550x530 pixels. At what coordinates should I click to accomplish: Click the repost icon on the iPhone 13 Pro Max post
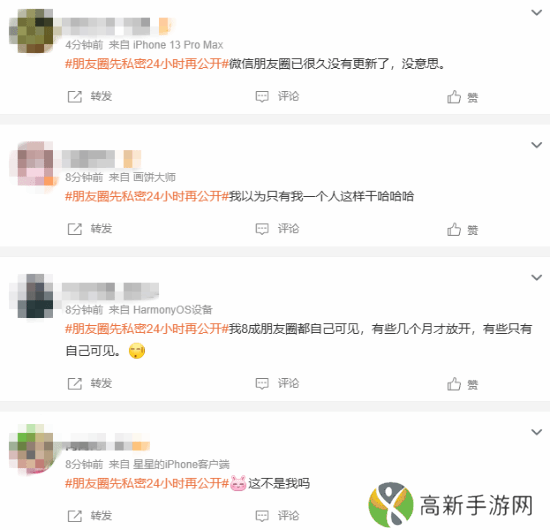(74, 96)
